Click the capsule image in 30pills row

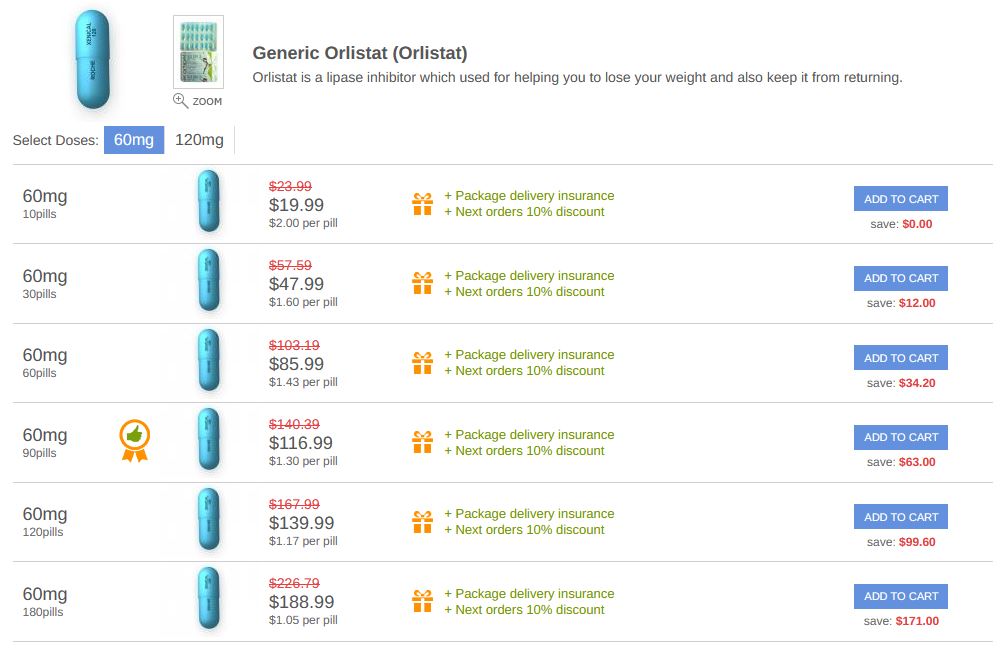[209, 280]
